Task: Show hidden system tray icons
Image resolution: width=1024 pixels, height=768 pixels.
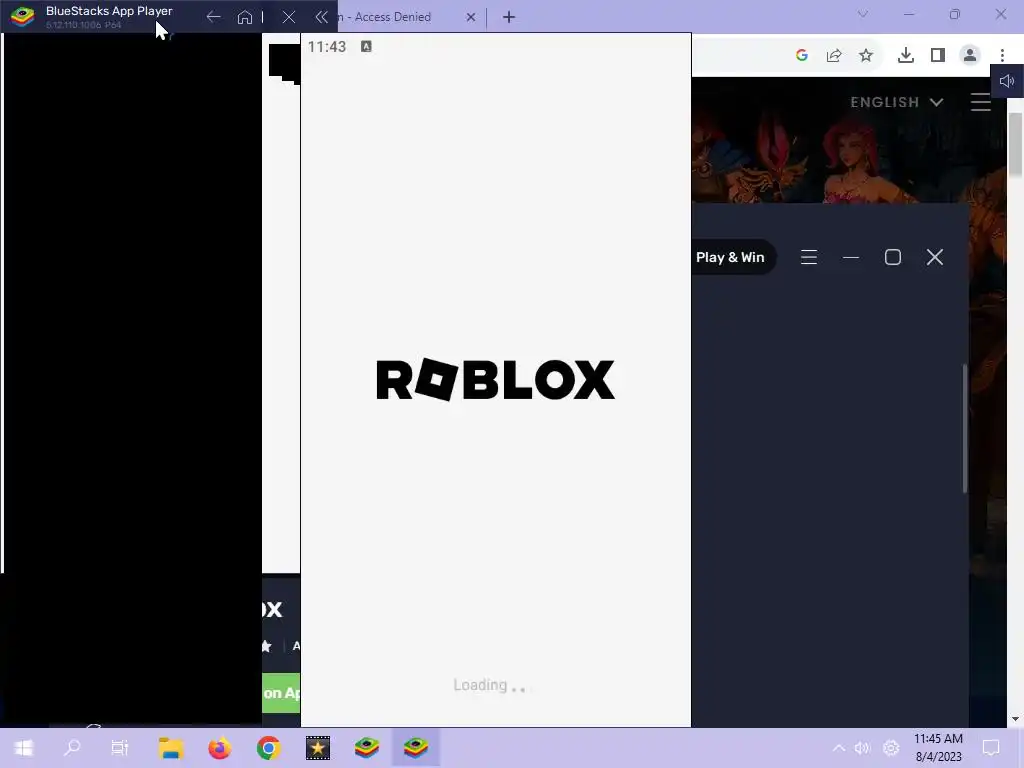Action: pyautogui.click(x=839, y=748)
